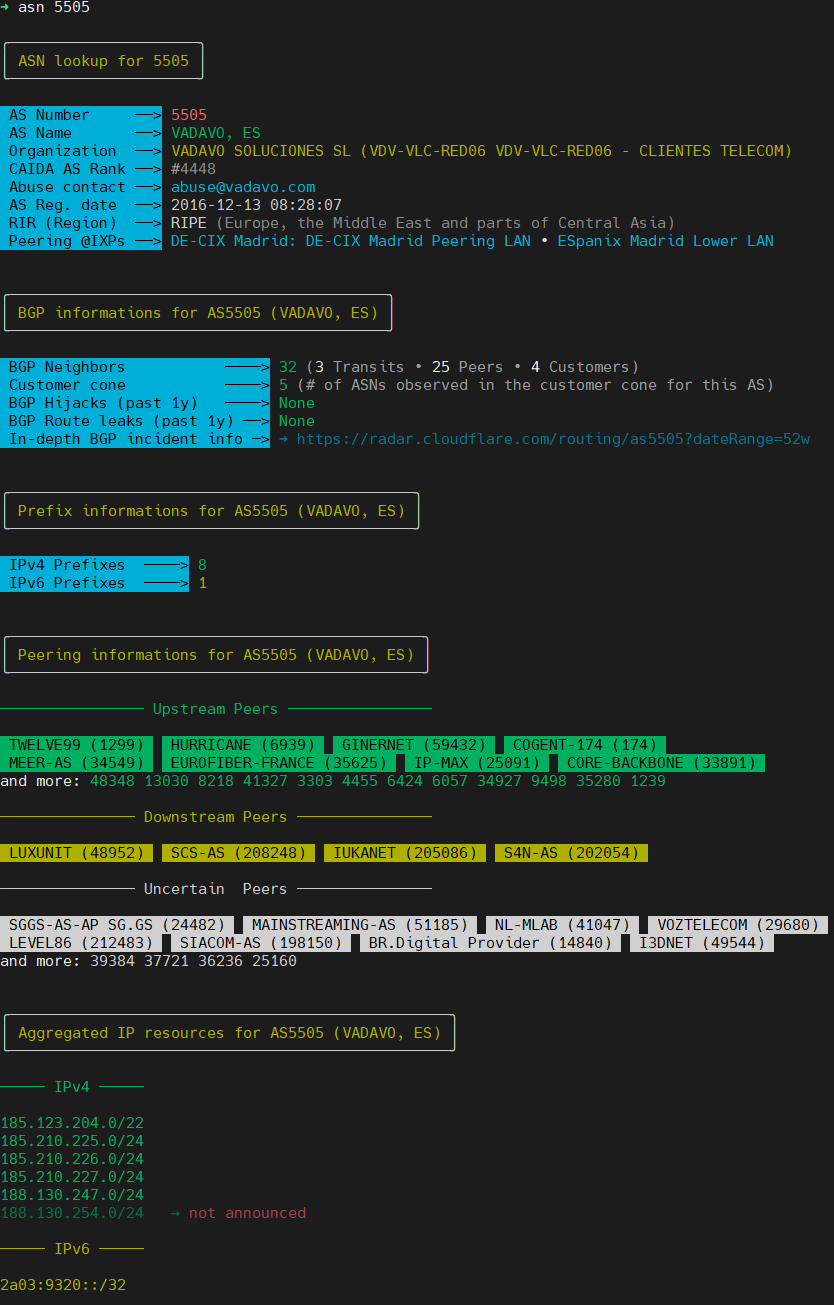Click the GINERNET (59432) upstream peer
Viewport: 834px width, 1305px height.
coord(414,745)
